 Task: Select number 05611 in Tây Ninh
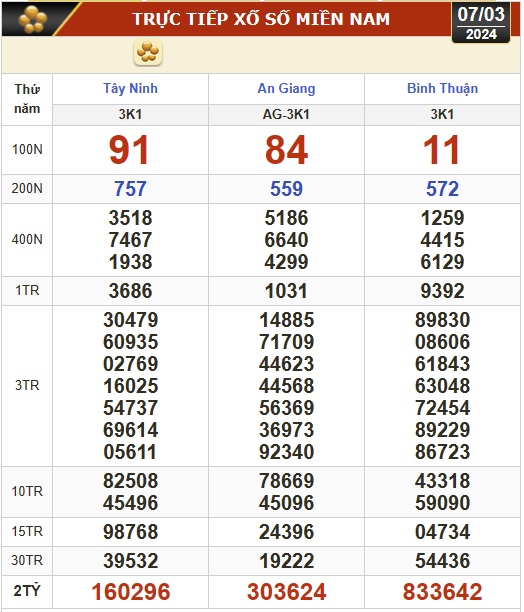click(130, 452)
